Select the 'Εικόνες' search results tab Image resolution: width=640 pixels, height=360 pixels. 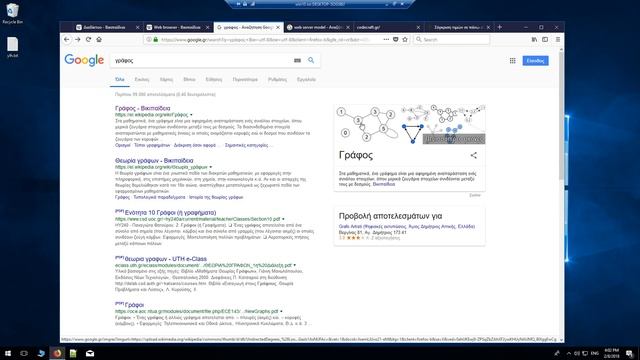[142, 79]
